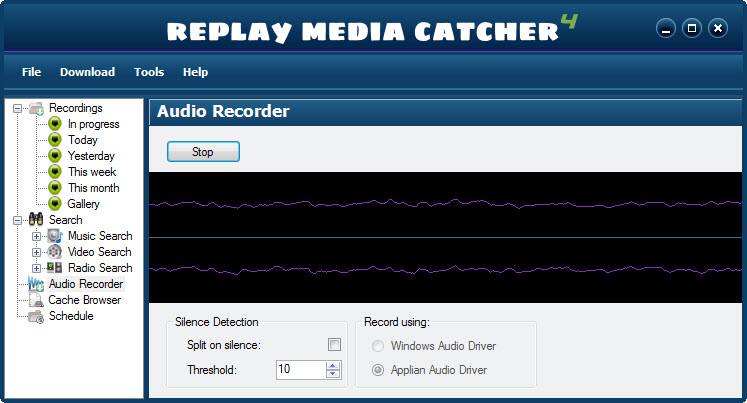Minimize the Replay Media Catcher window
The height and width of the screenshot is (403, 747).
tap(666, 29)
